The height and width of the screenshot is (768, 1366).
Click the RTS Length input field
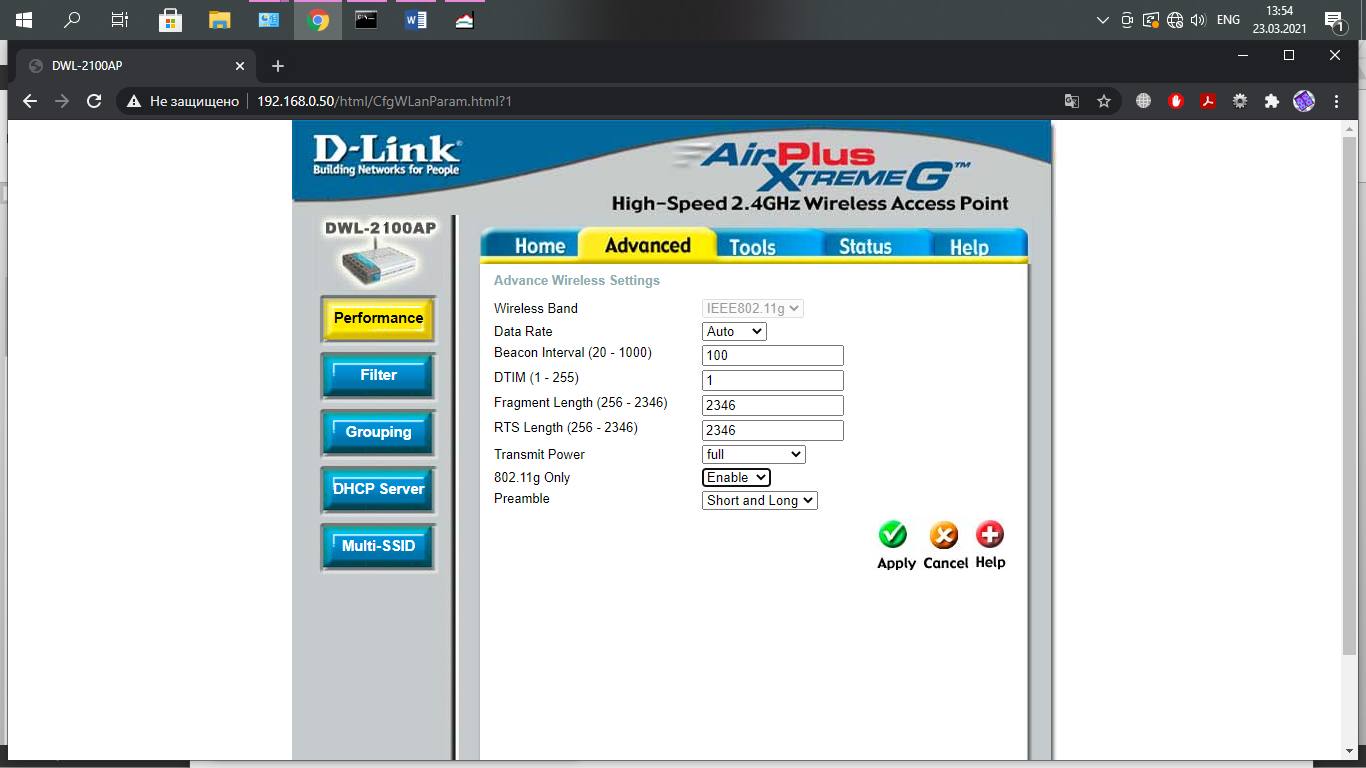[773, 430]
